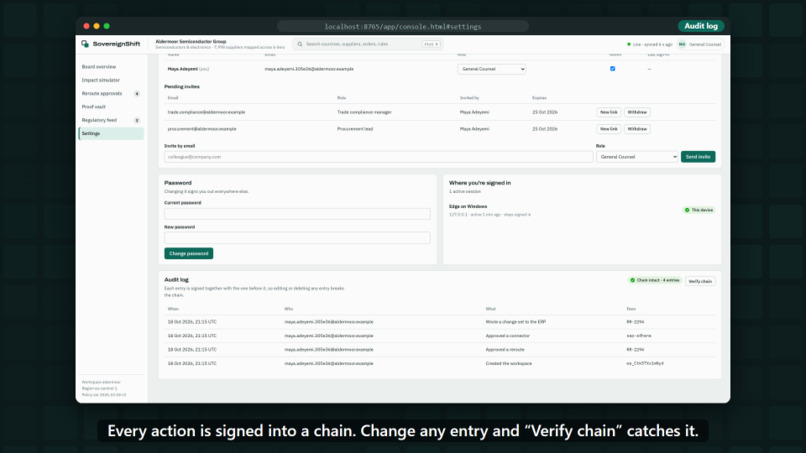Image resolution: width=806 pixels, height=453 pixels.
Task: Focus the New password field
Action: pos(297,238)
